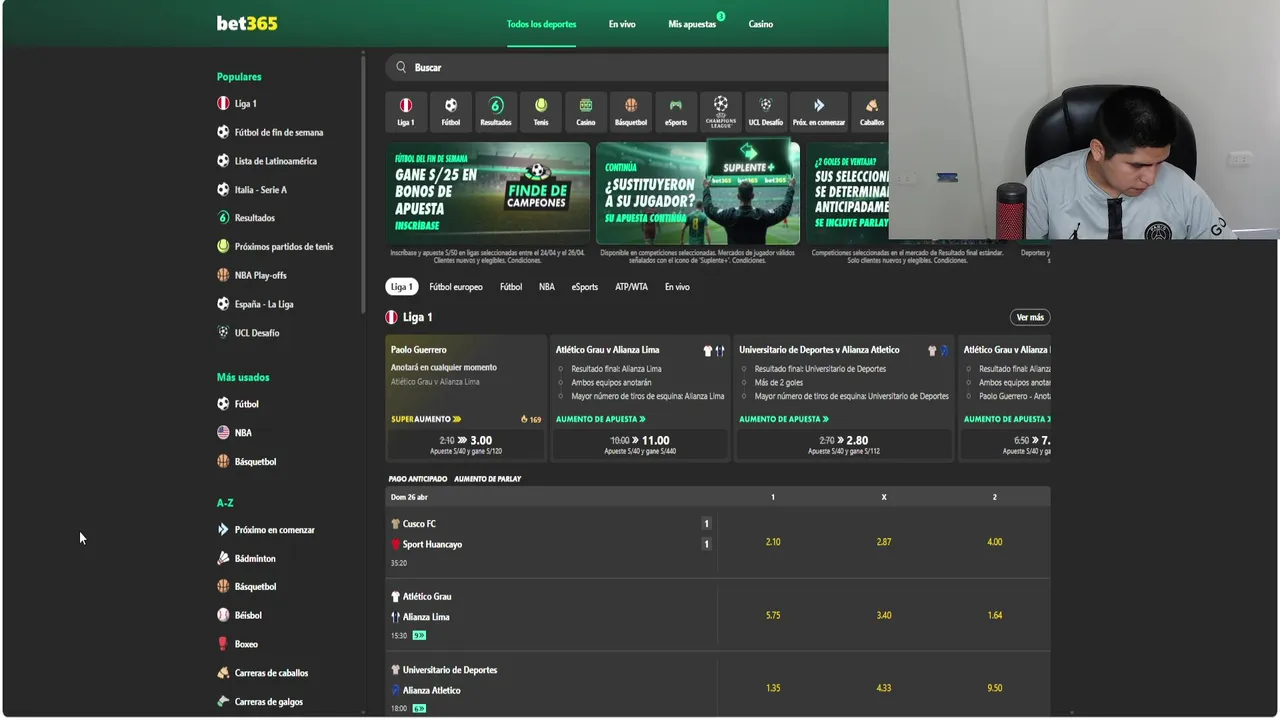Open the Caballos quick-access tile
This screenshot has height=720, width=1280.
[x=871, y=111]
